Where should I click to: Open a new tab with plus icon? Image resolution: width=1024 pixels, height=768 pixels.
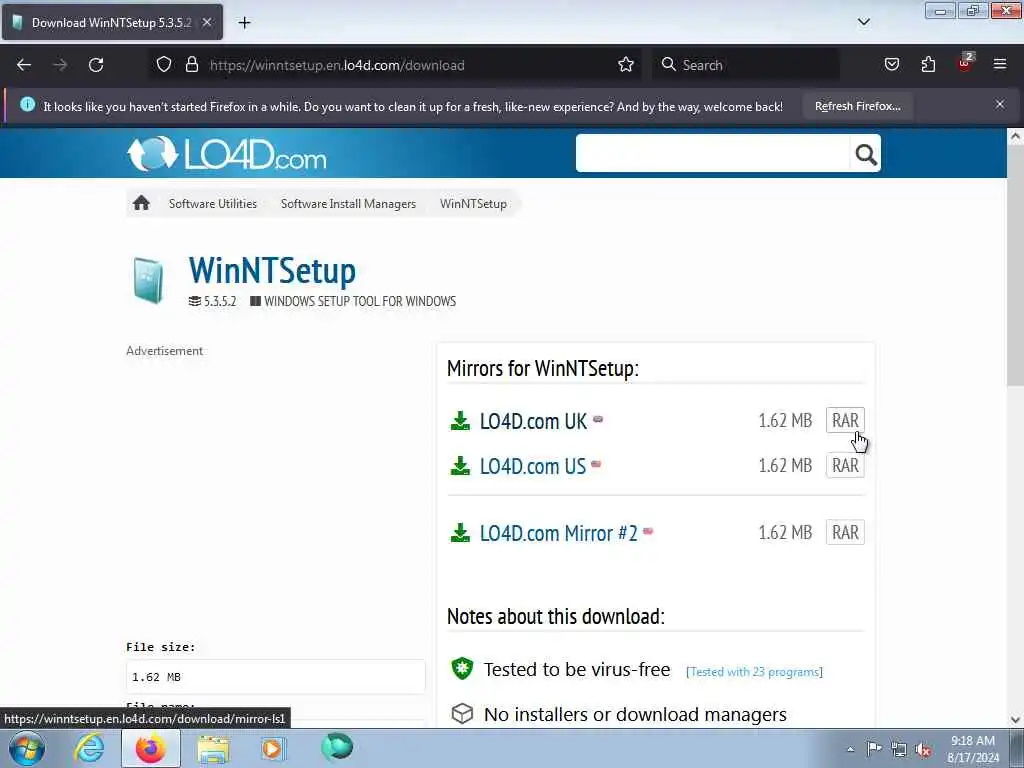pos(244,23)
